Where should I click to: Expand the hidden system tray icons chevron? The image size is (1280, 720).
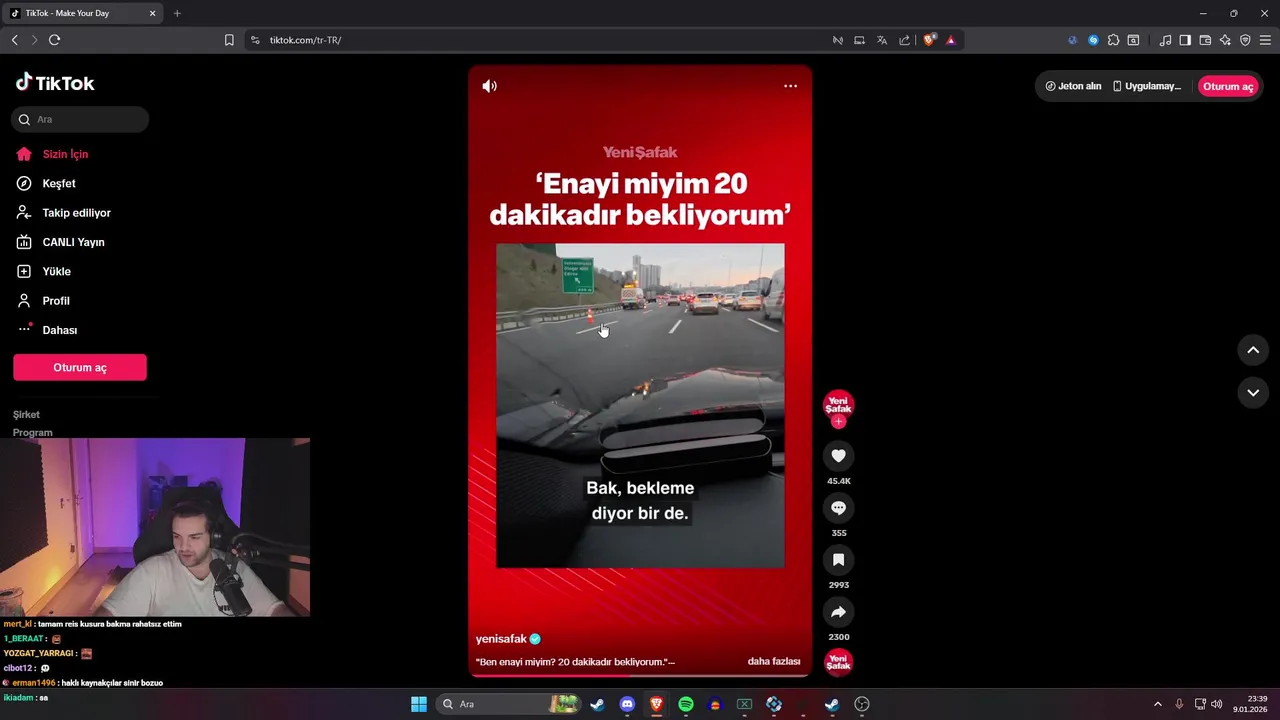[x=1158, y=704]
